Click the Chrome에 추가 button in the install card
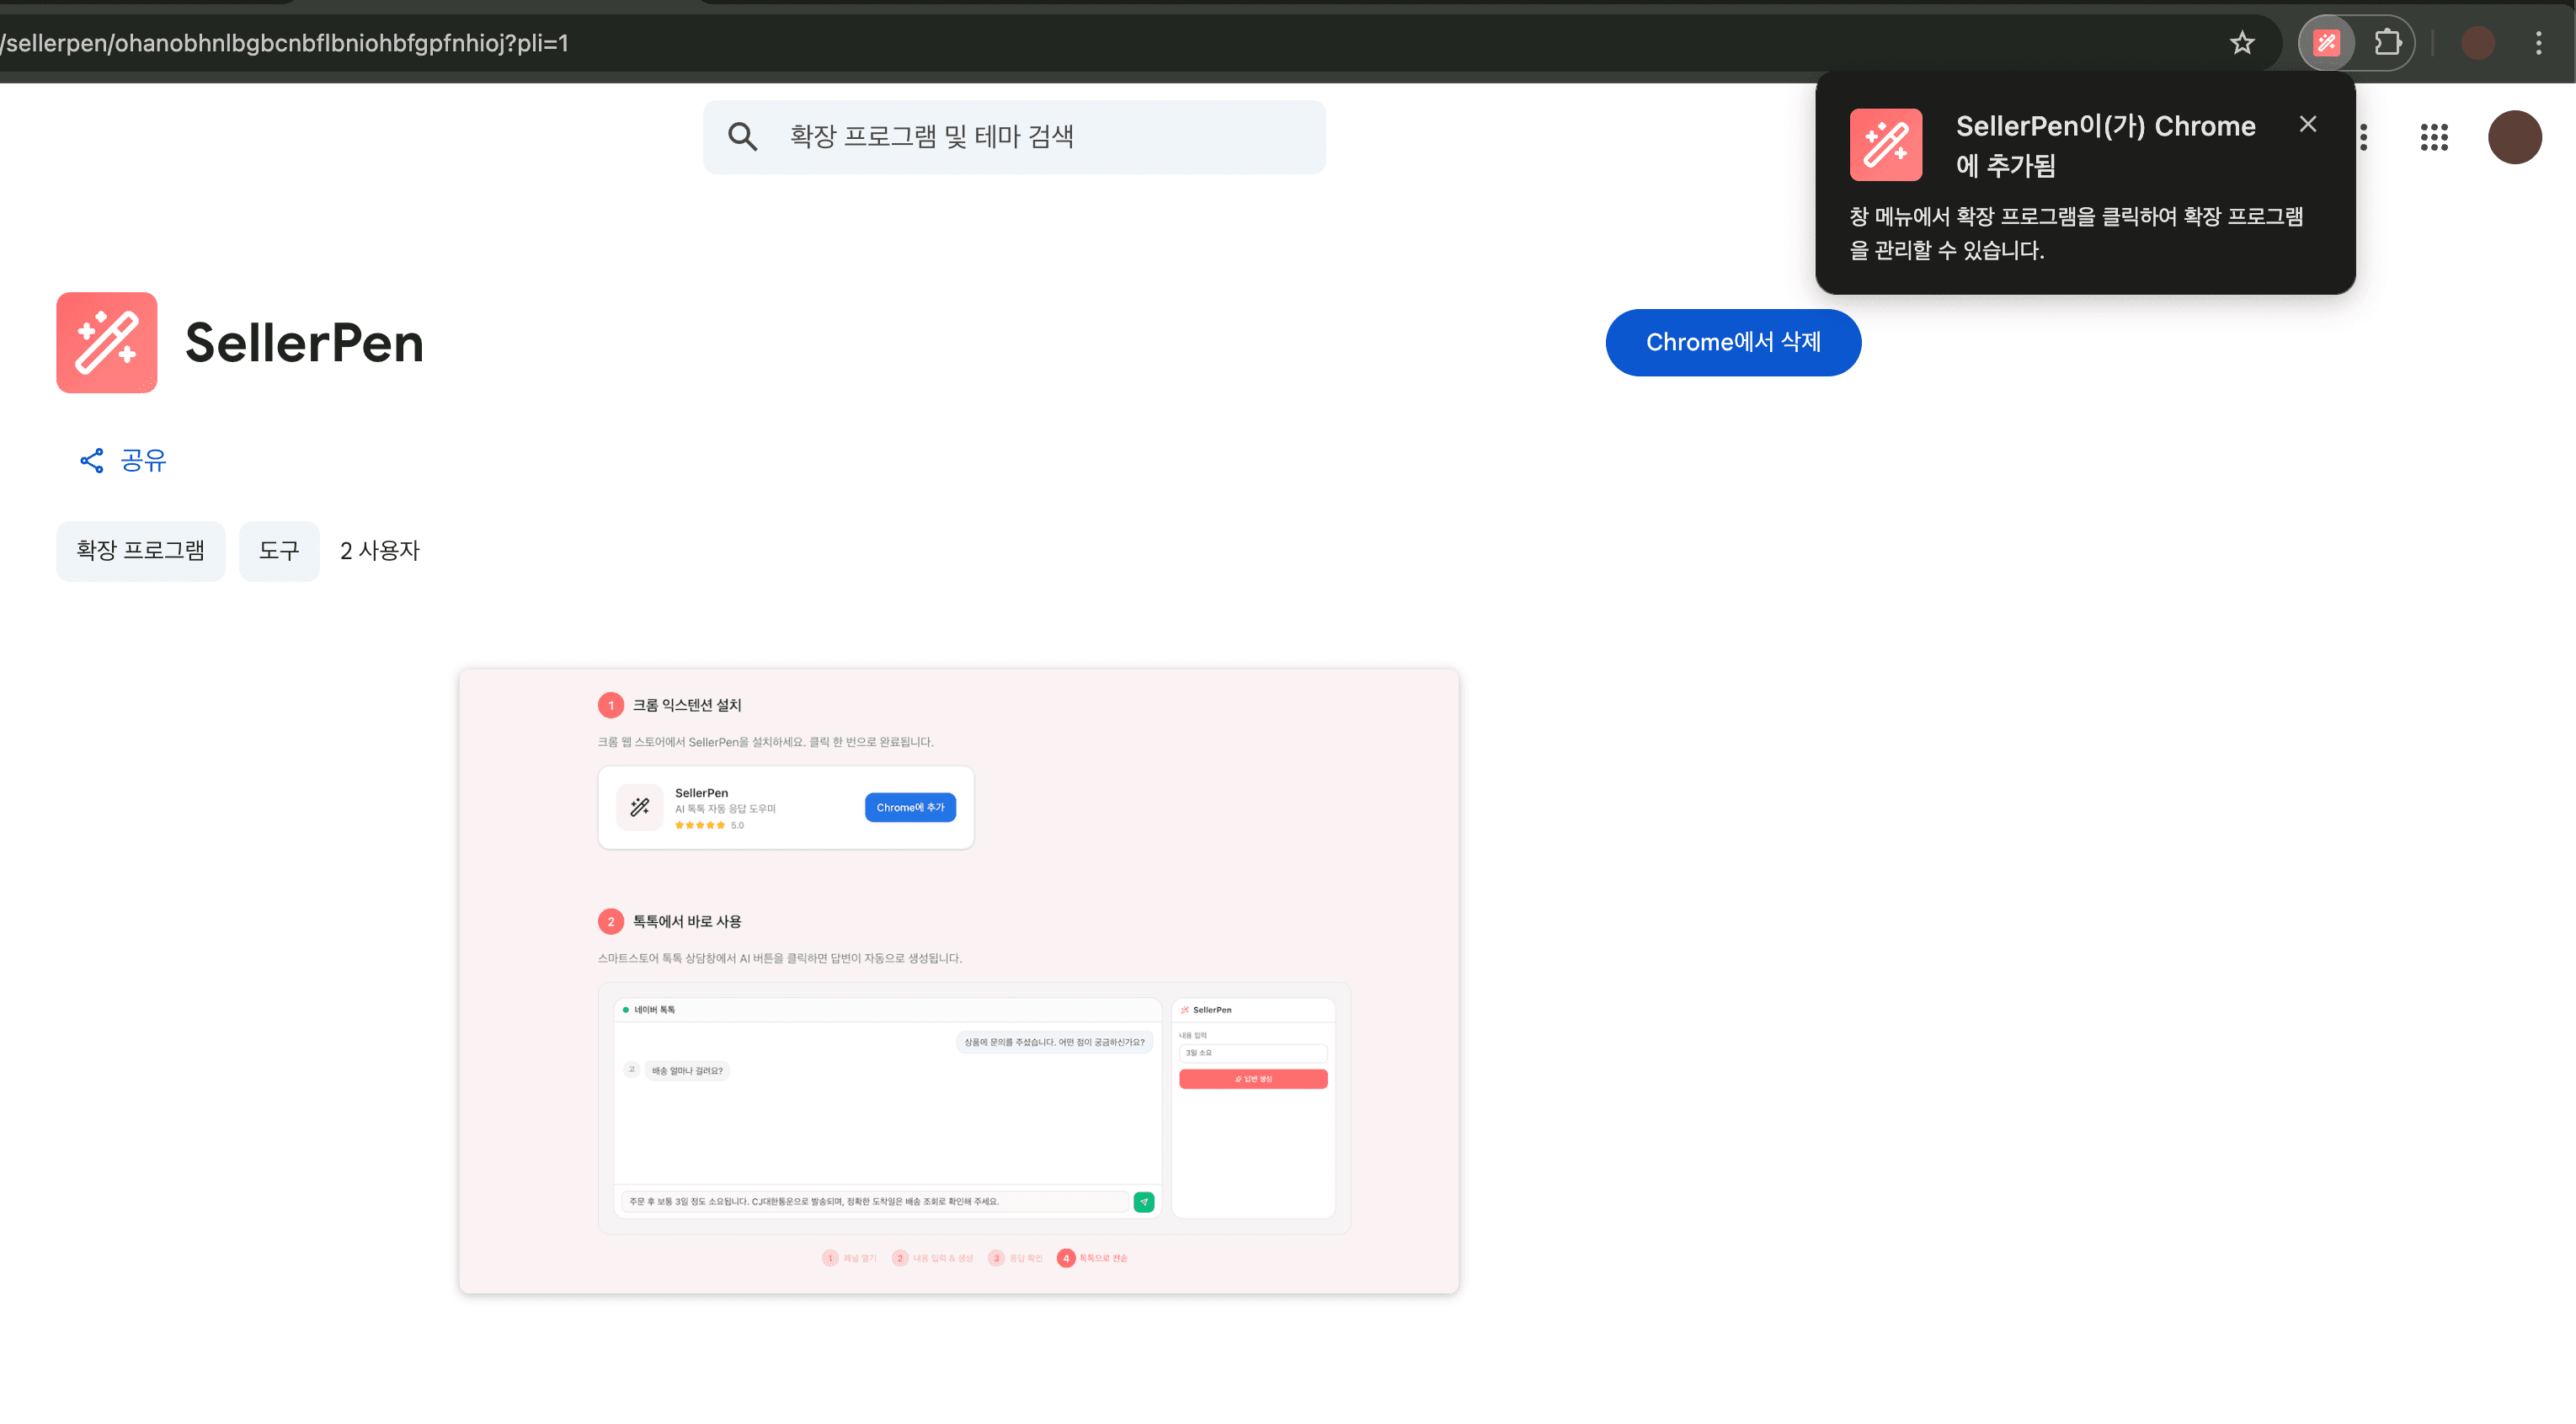2576x1424 pixels. 910,807
